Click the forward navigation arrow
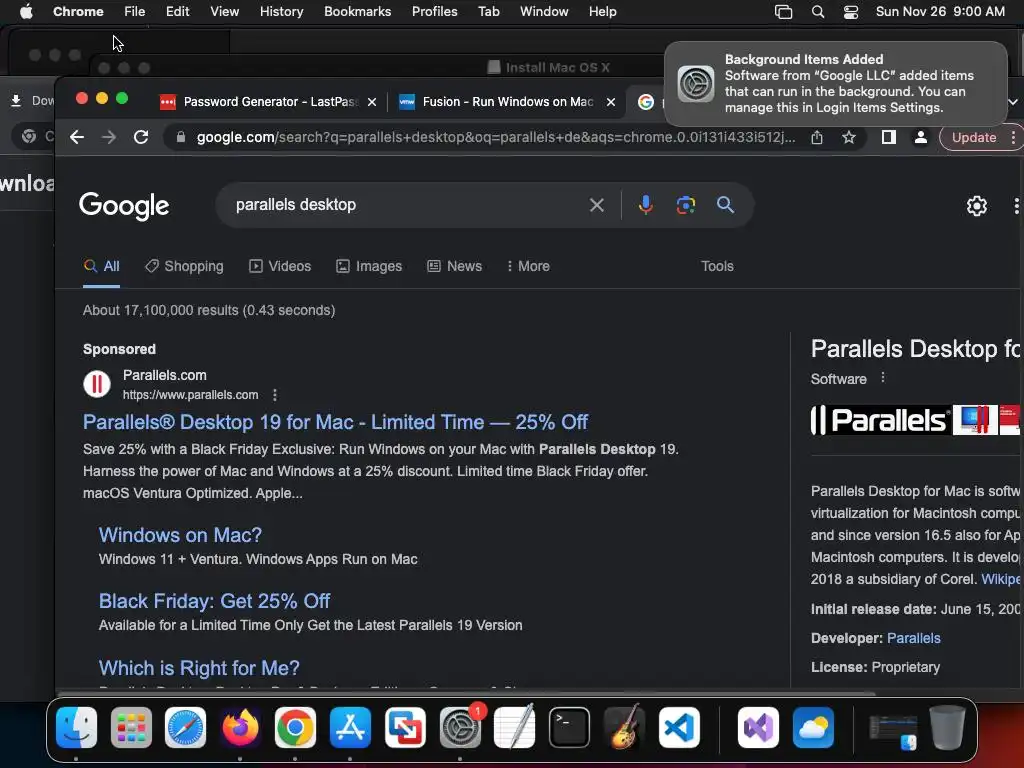This screenshot has height=768, width=1024. point(109,137)
